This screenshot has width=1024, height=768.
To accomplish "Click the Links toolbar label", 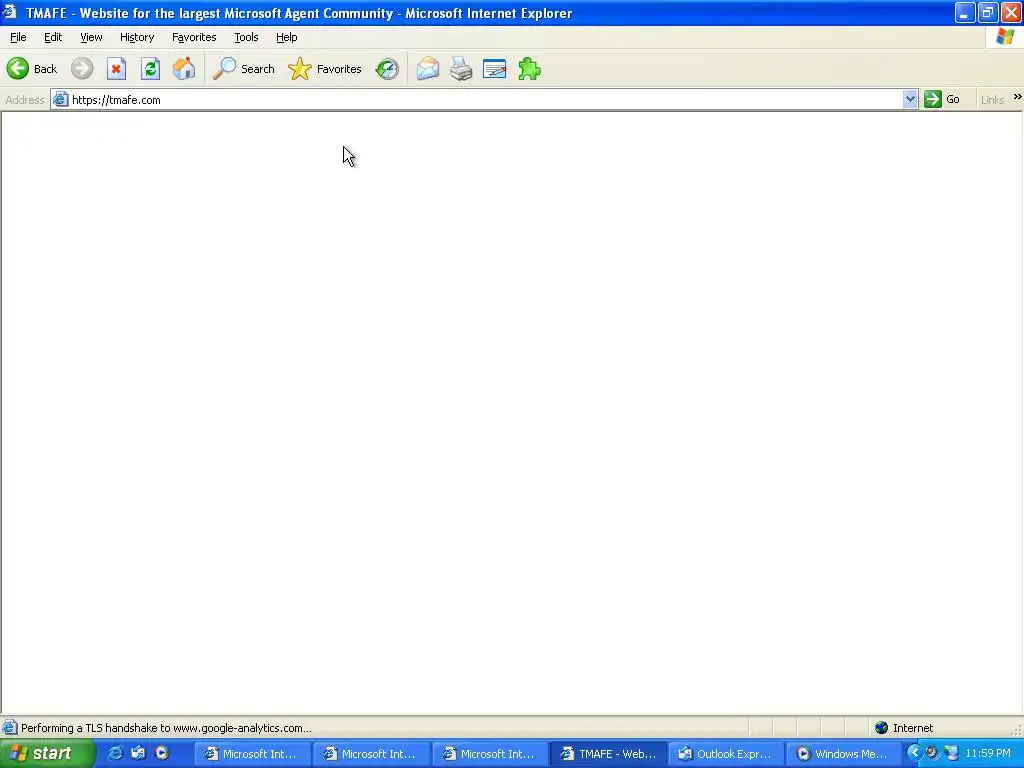I will (x=992, y=100).
